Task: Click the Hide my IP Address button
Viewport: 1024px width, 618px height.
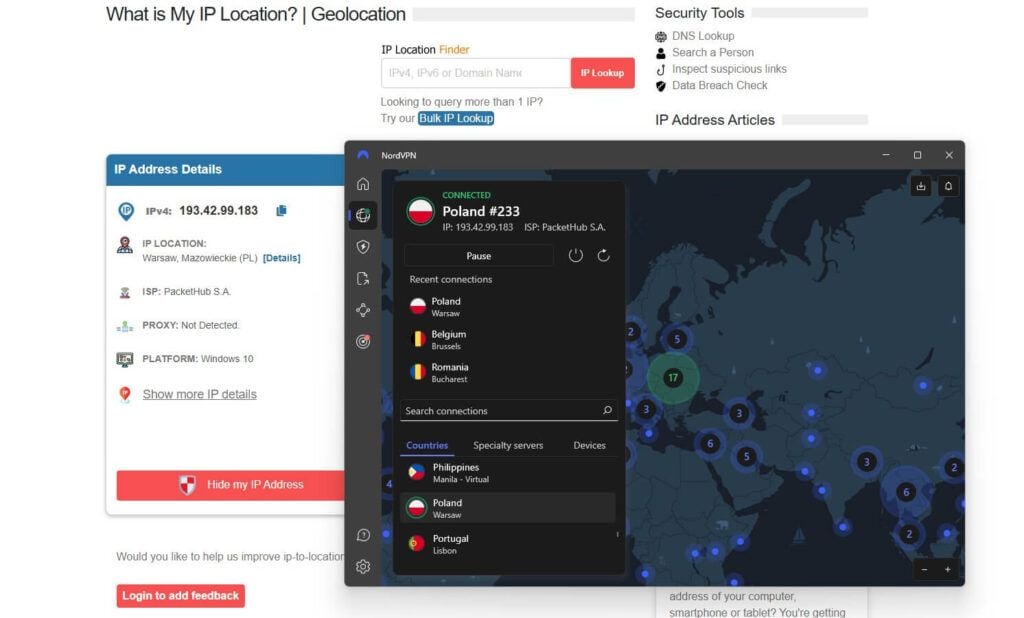Action: tap(231, 485)
